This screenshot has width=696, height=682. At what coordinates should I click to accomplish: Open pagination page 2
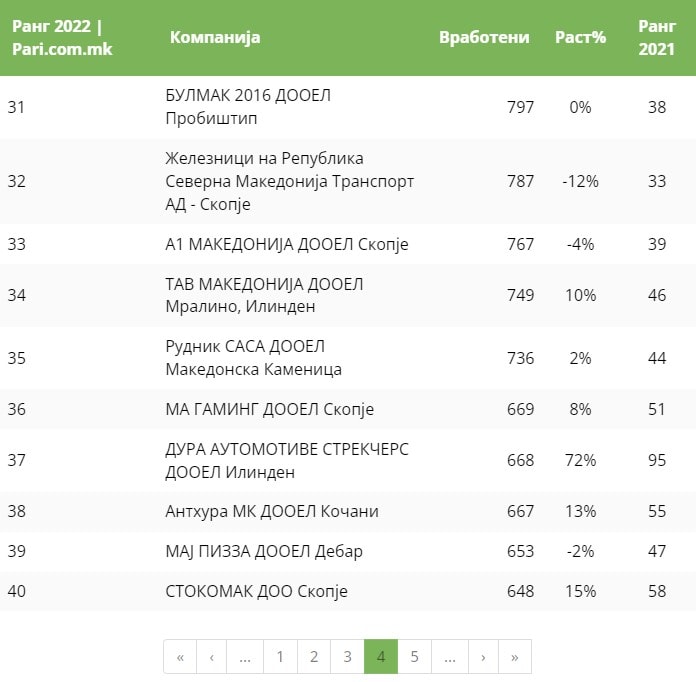tap(314, 657)
